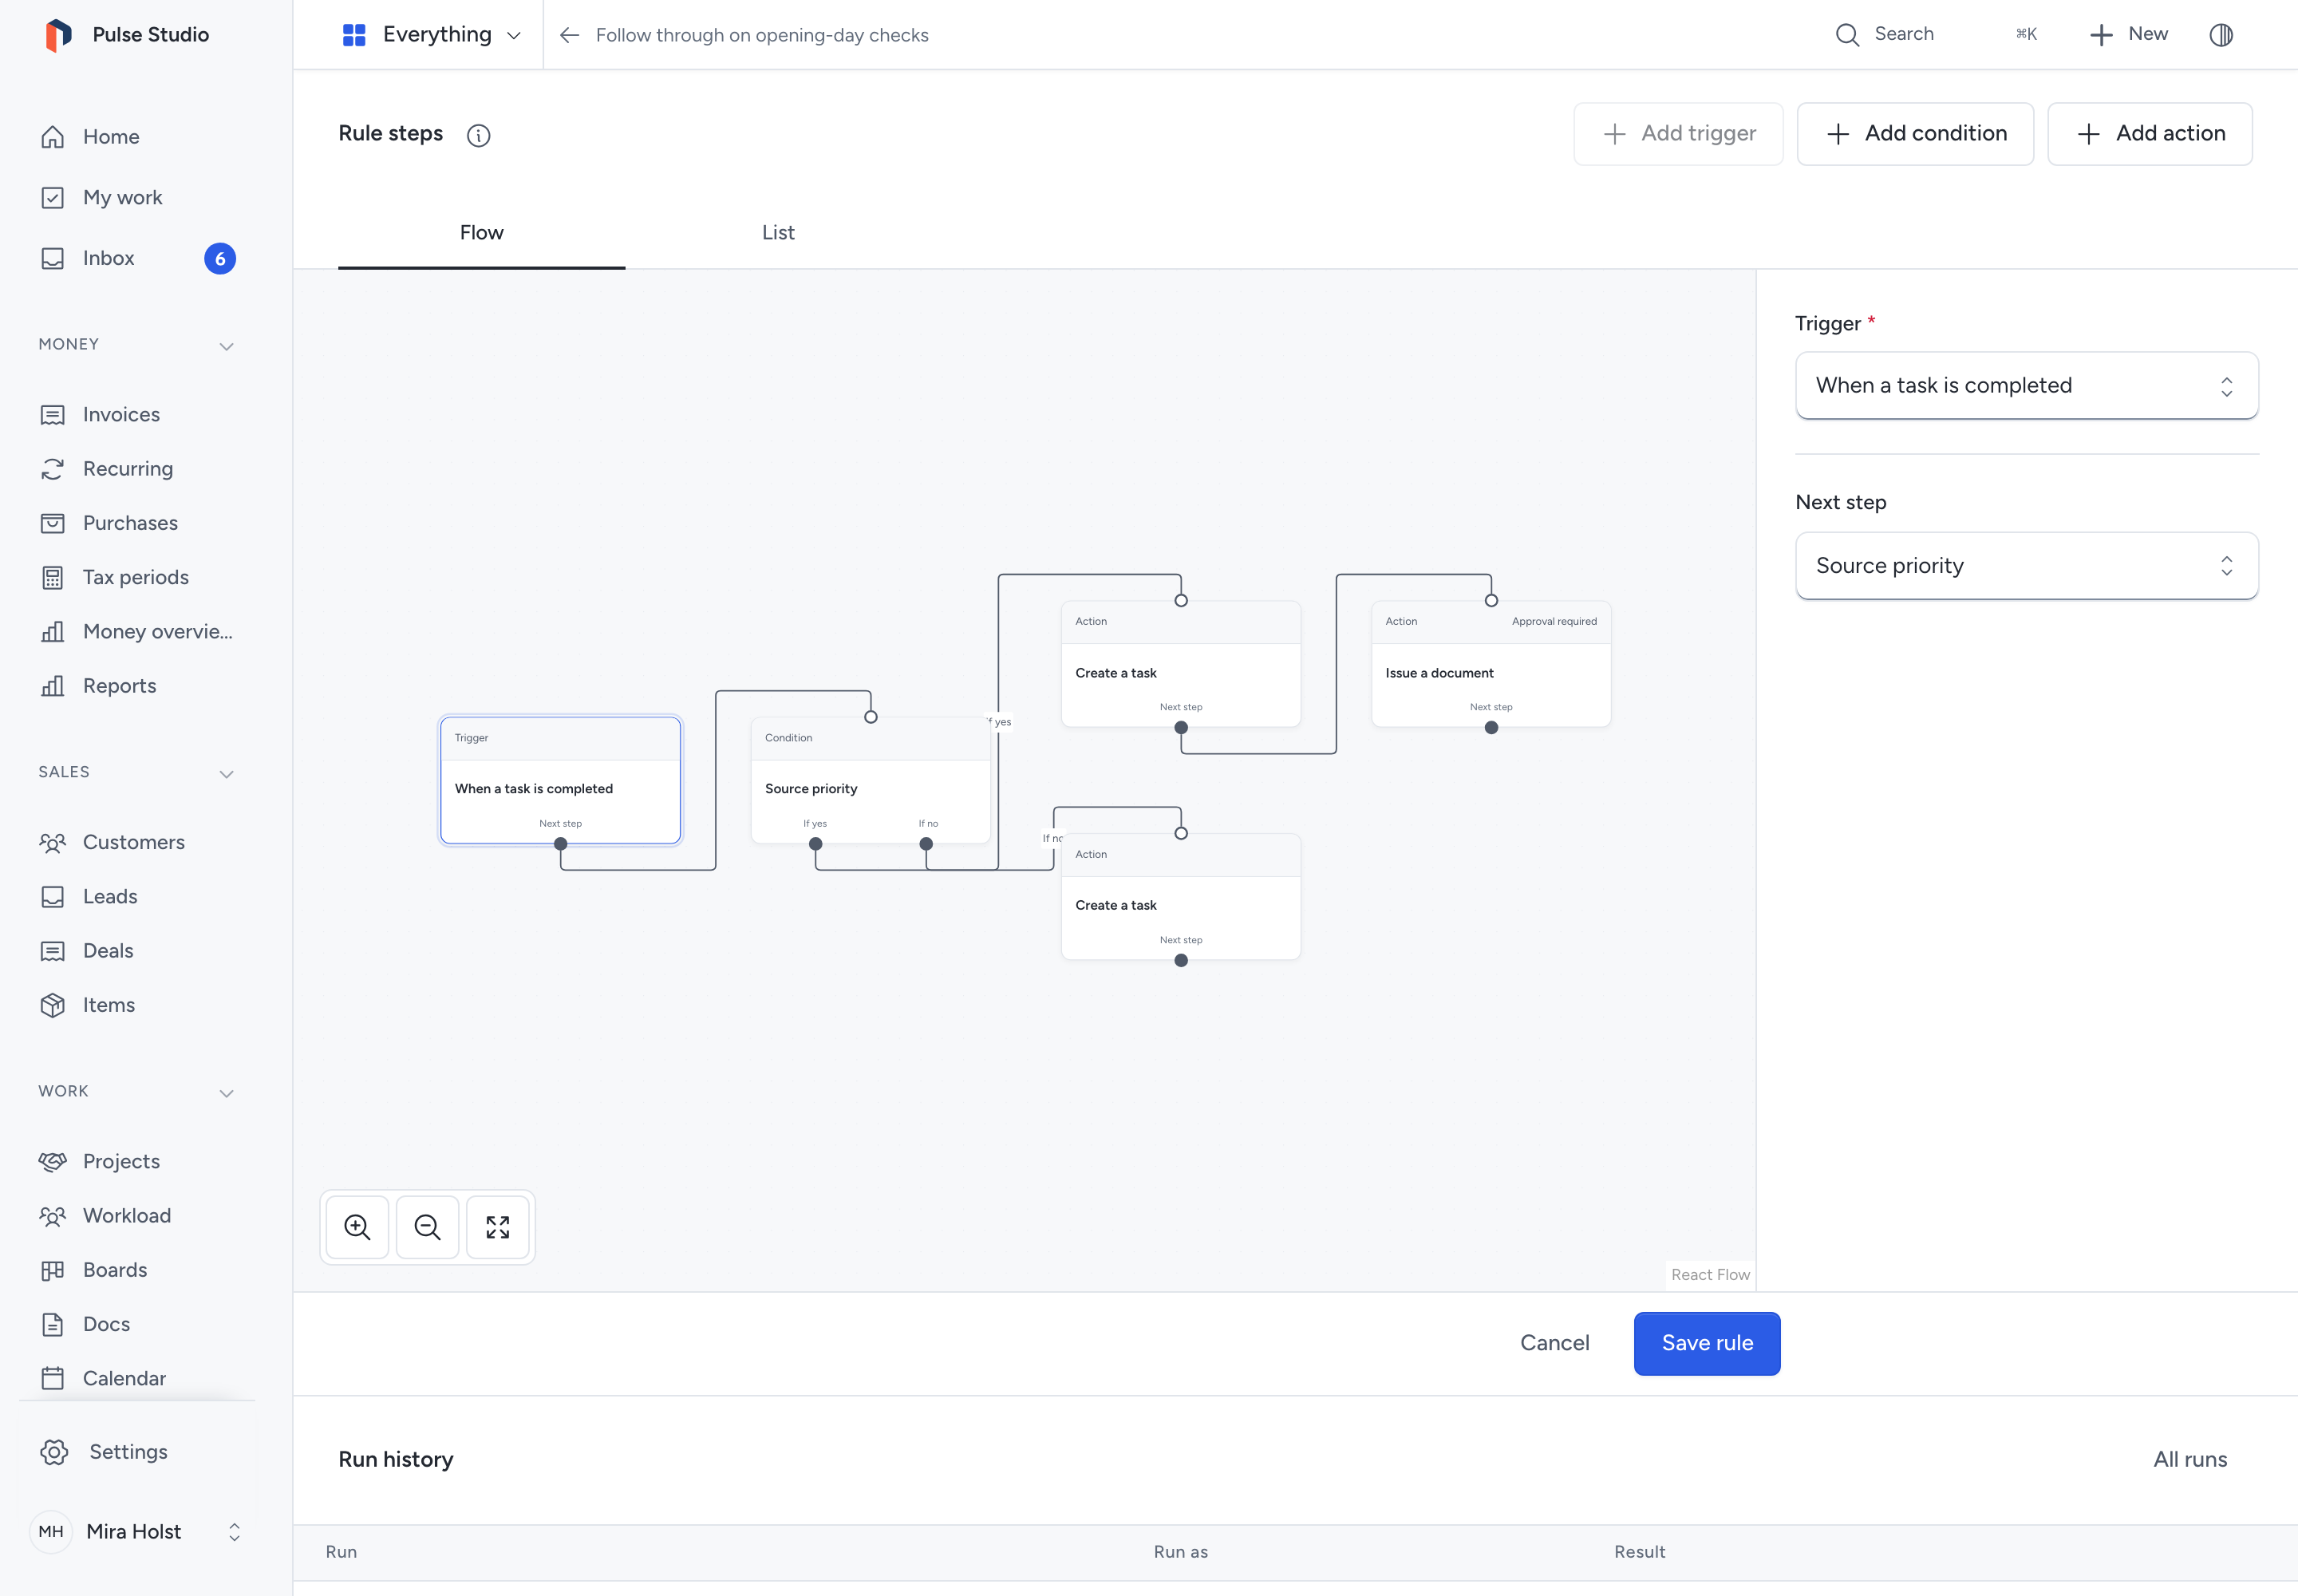Cancel the rule edits
This screenshot has height=1596, width=2298.
(x=1554, y=1343)
